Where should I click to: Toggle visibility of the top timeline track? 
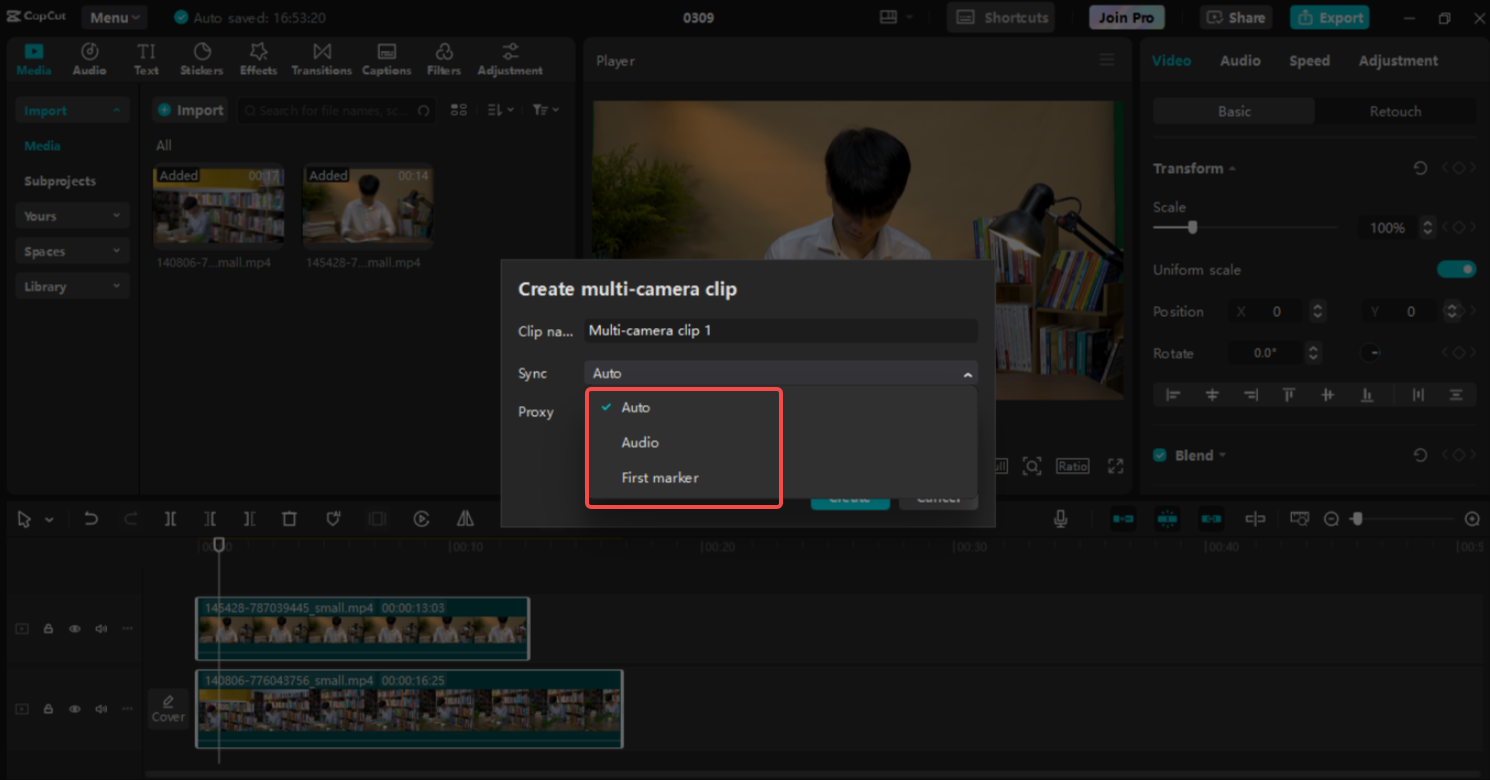click(x=74, y=628)
